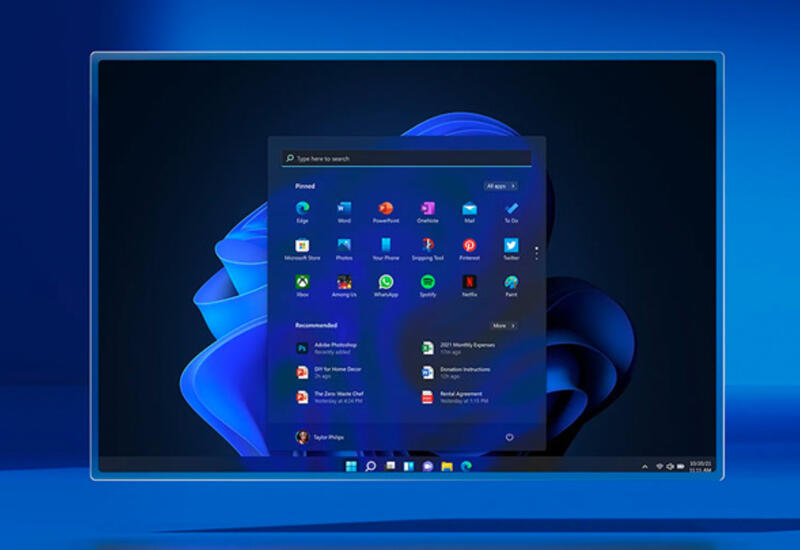Open the volume tray icon
The image size is (800, 550).
[x=670, y=467]
